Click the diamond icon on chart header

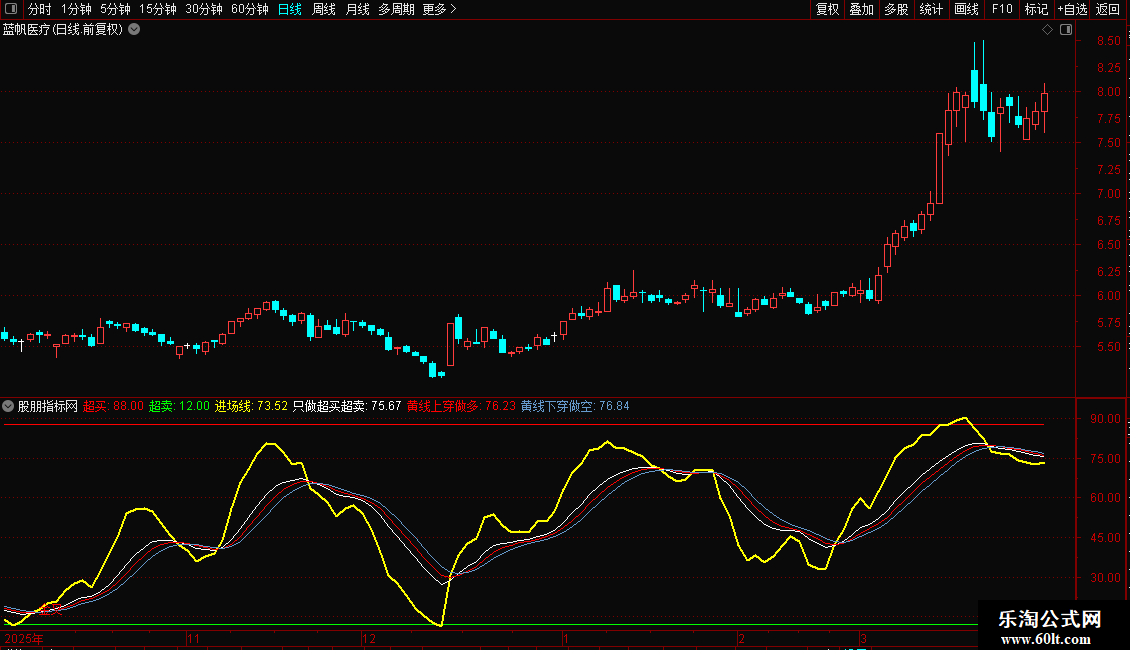pyautogui.click(x=1048, y=30)
